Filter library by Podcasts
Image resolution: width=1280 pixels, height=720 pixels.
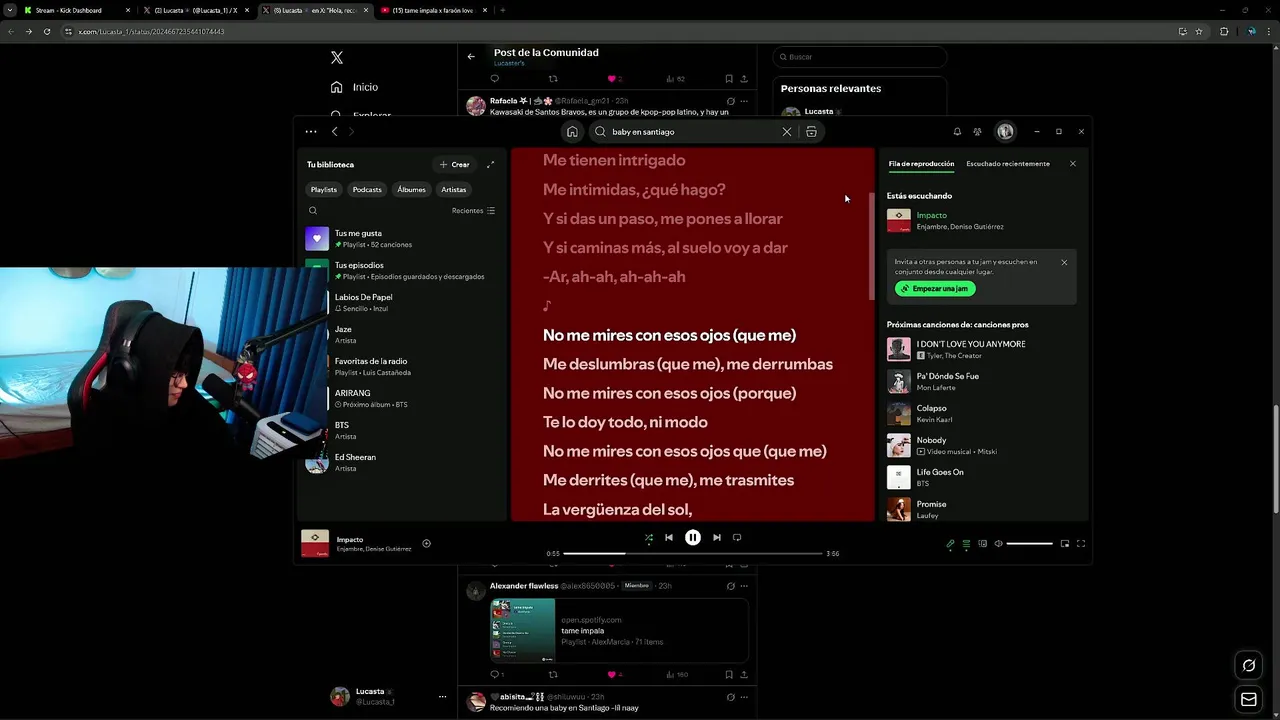coord(367,189)
